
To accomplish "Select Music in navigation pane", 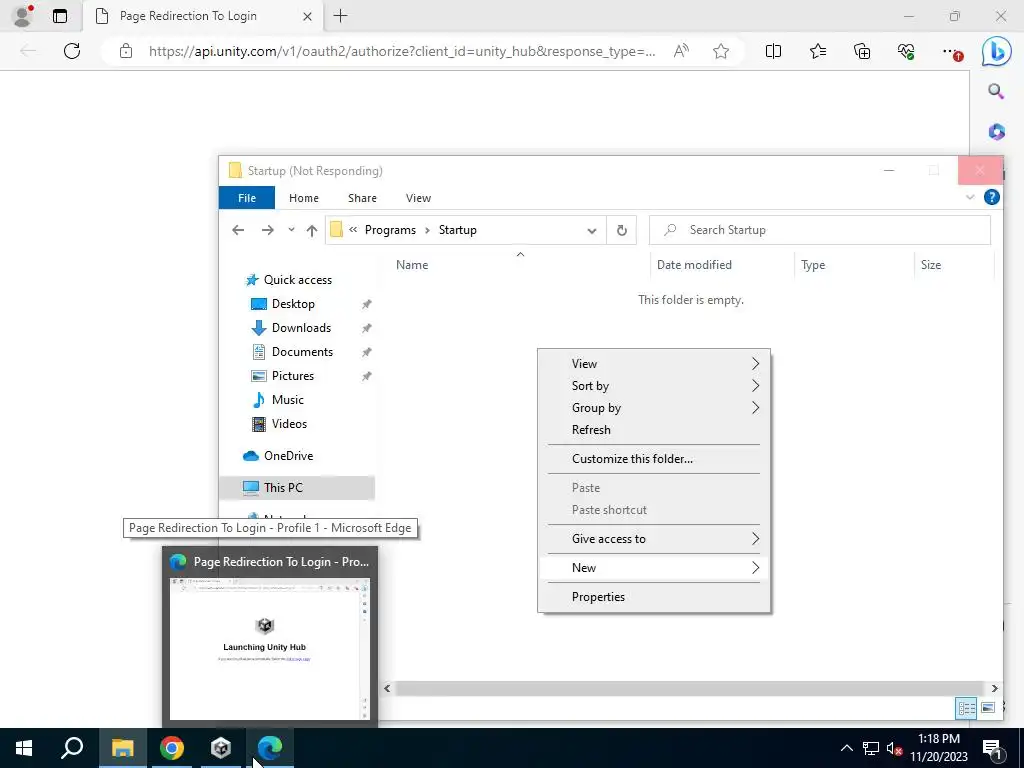I will click(287, 400).
